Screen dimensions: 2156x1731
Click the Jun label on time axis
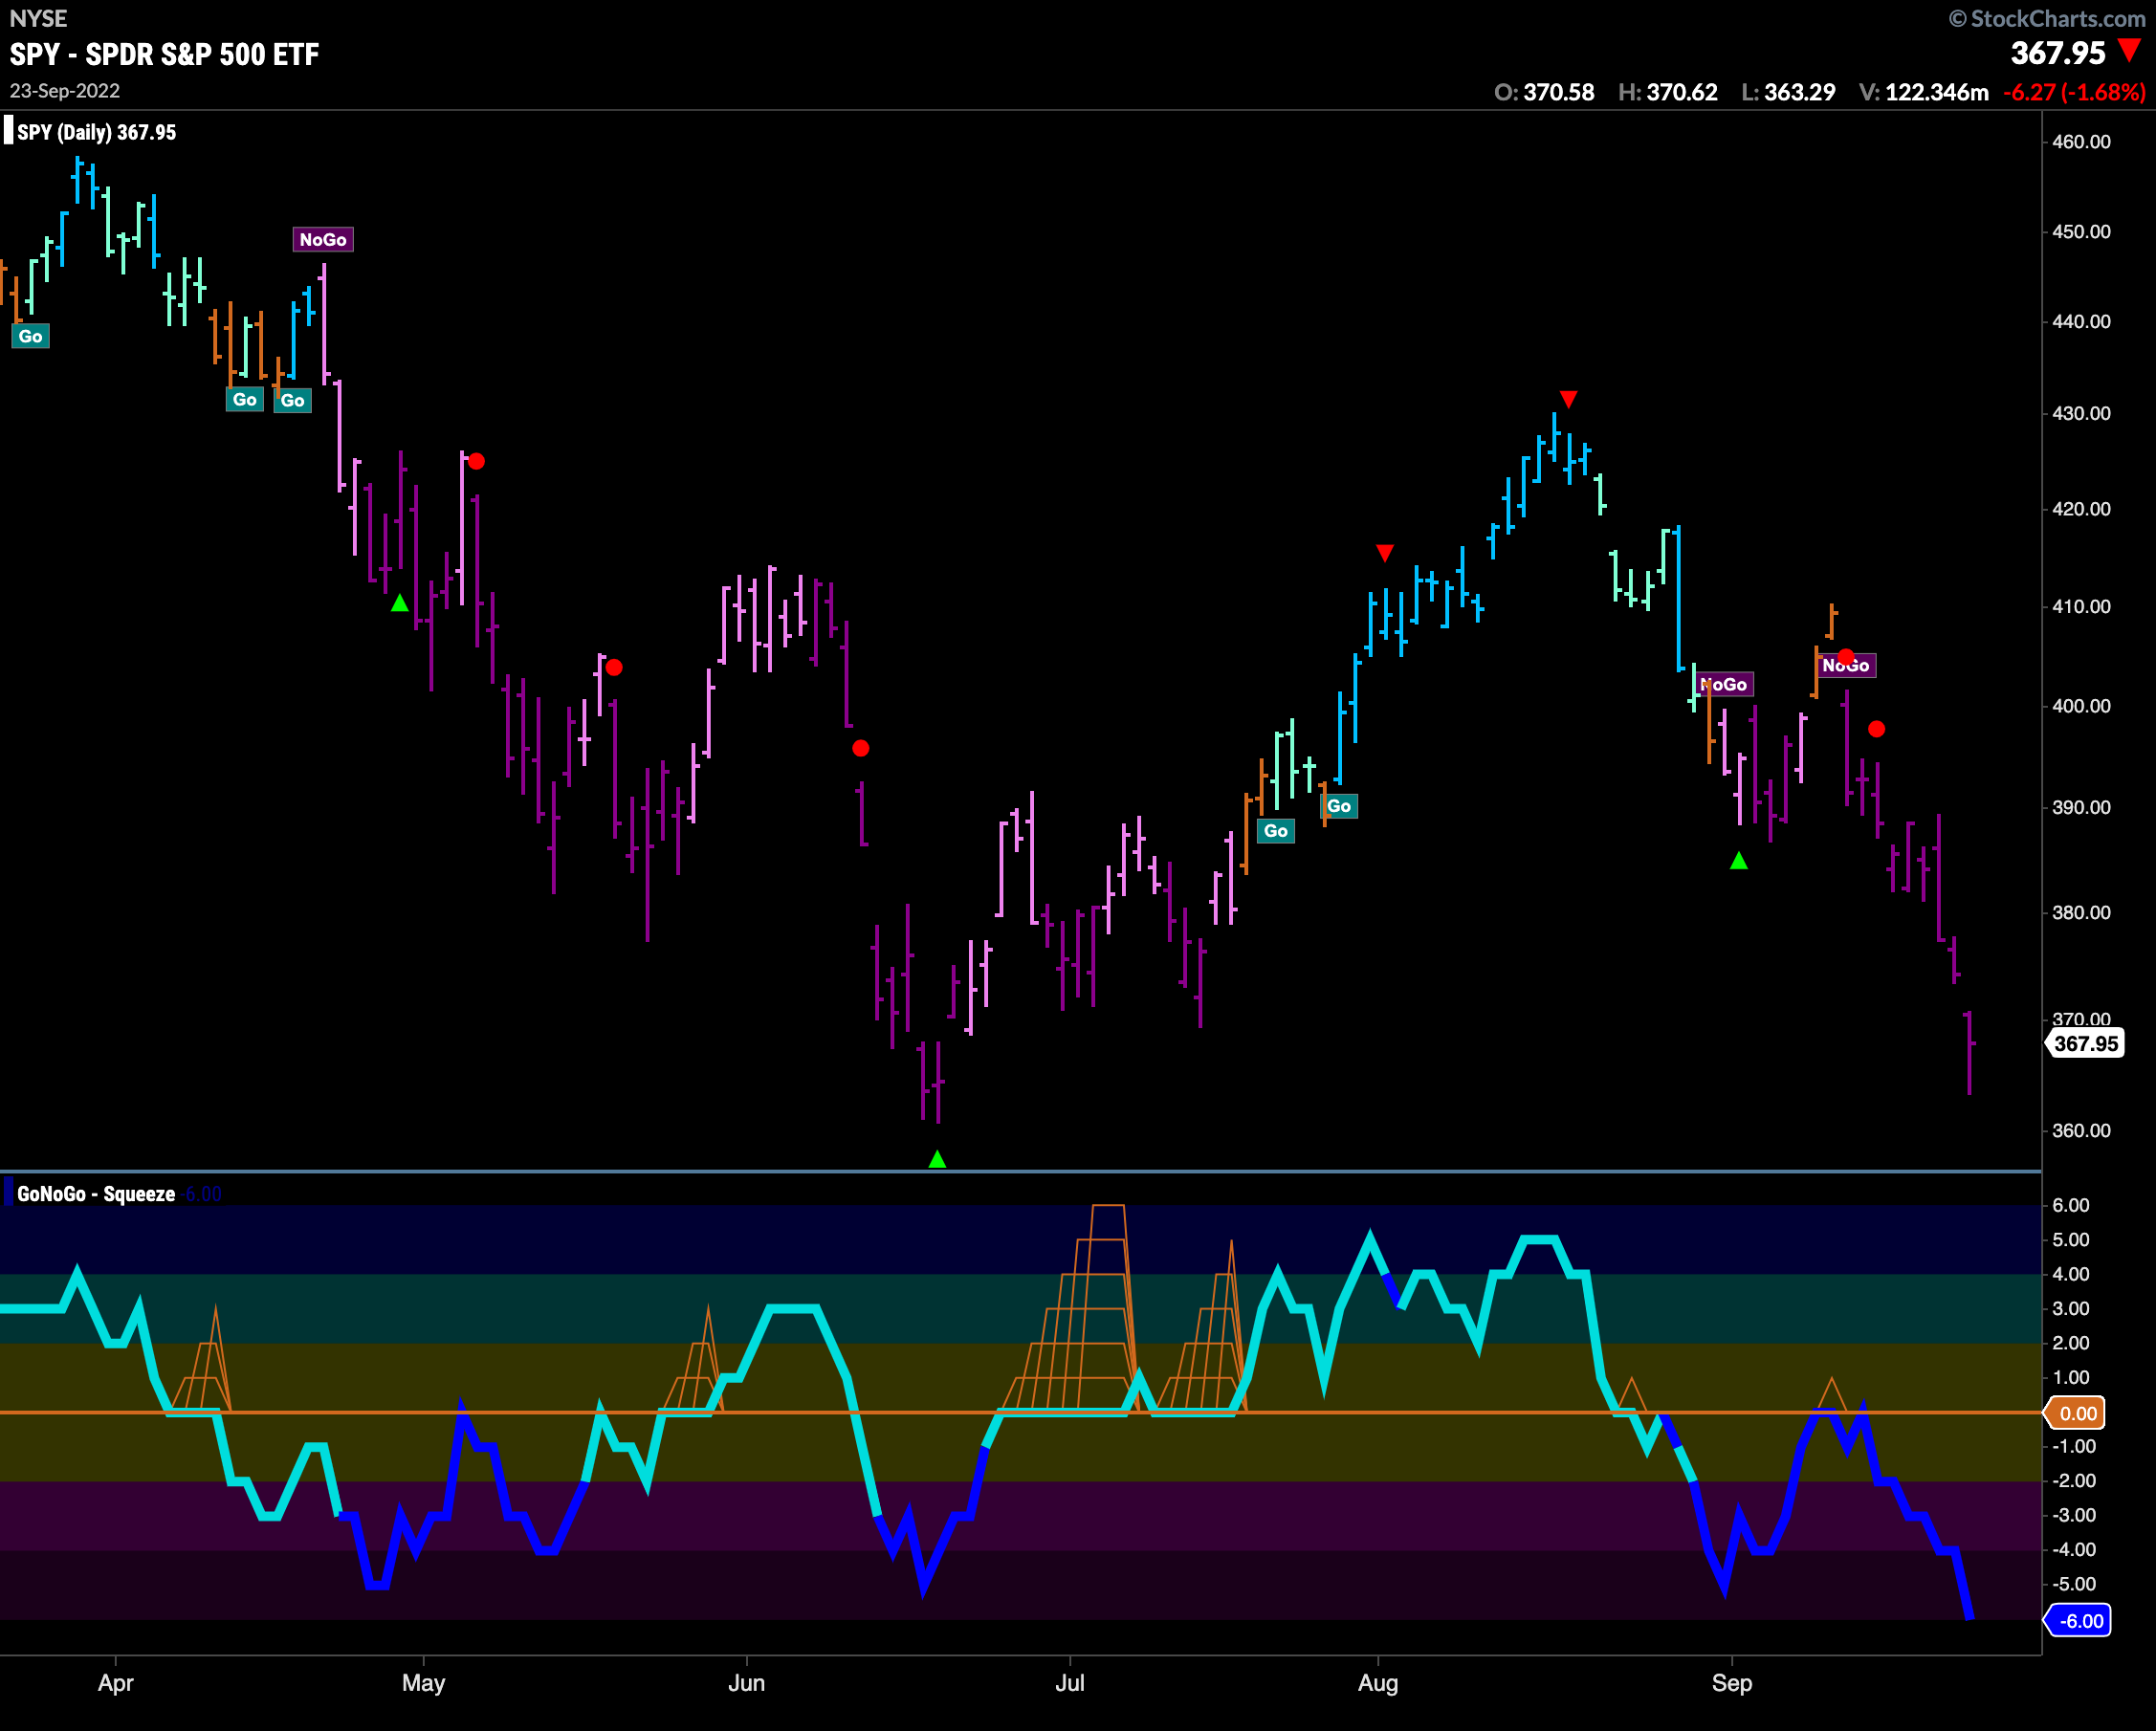pos(746,1682)
